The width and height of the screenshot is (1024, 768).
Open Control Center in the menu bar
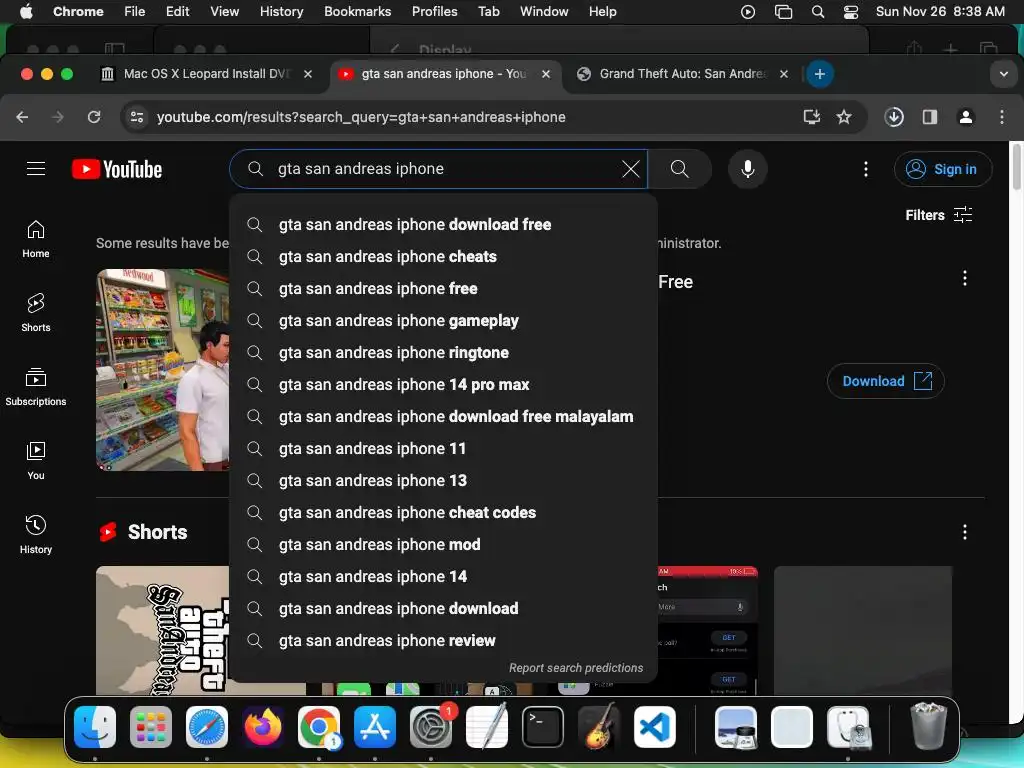[851, 12]
